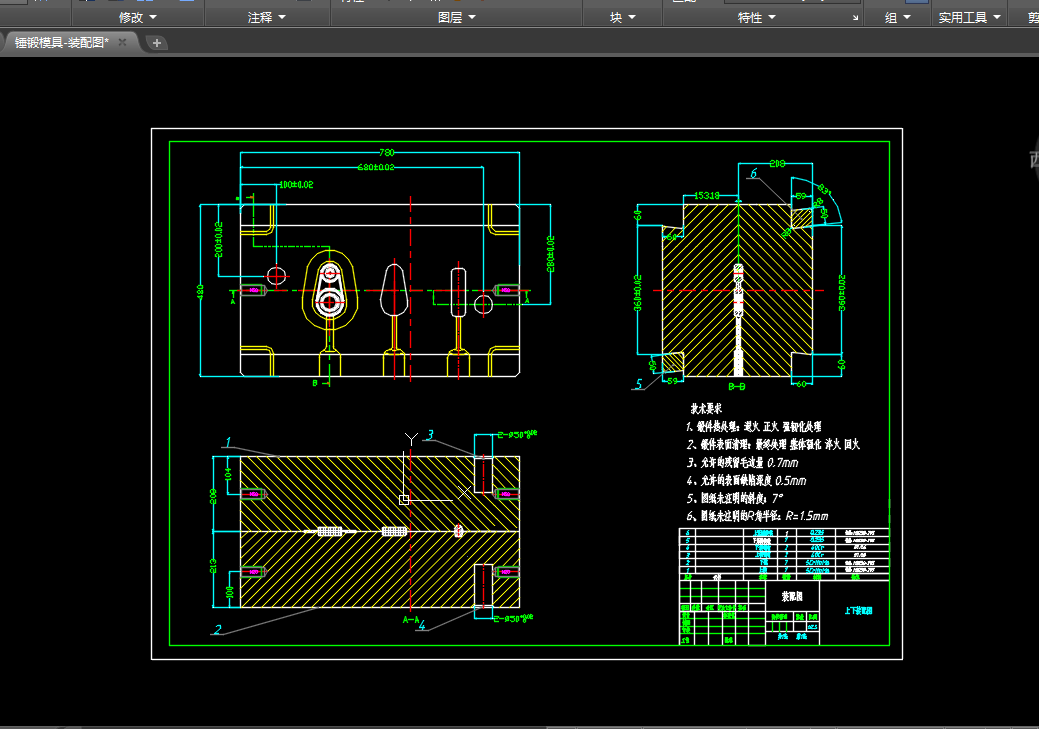Select part balloon number 4
Screen dimensions: 1039x729
[421, 625]
